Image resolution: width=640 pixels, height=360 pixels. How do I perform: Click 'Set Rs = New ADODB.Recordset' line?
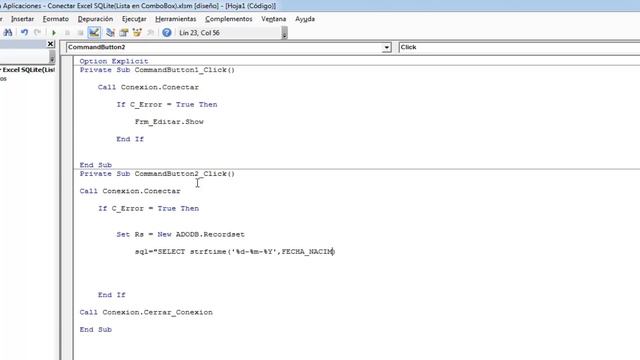click(x=180, y=235)
